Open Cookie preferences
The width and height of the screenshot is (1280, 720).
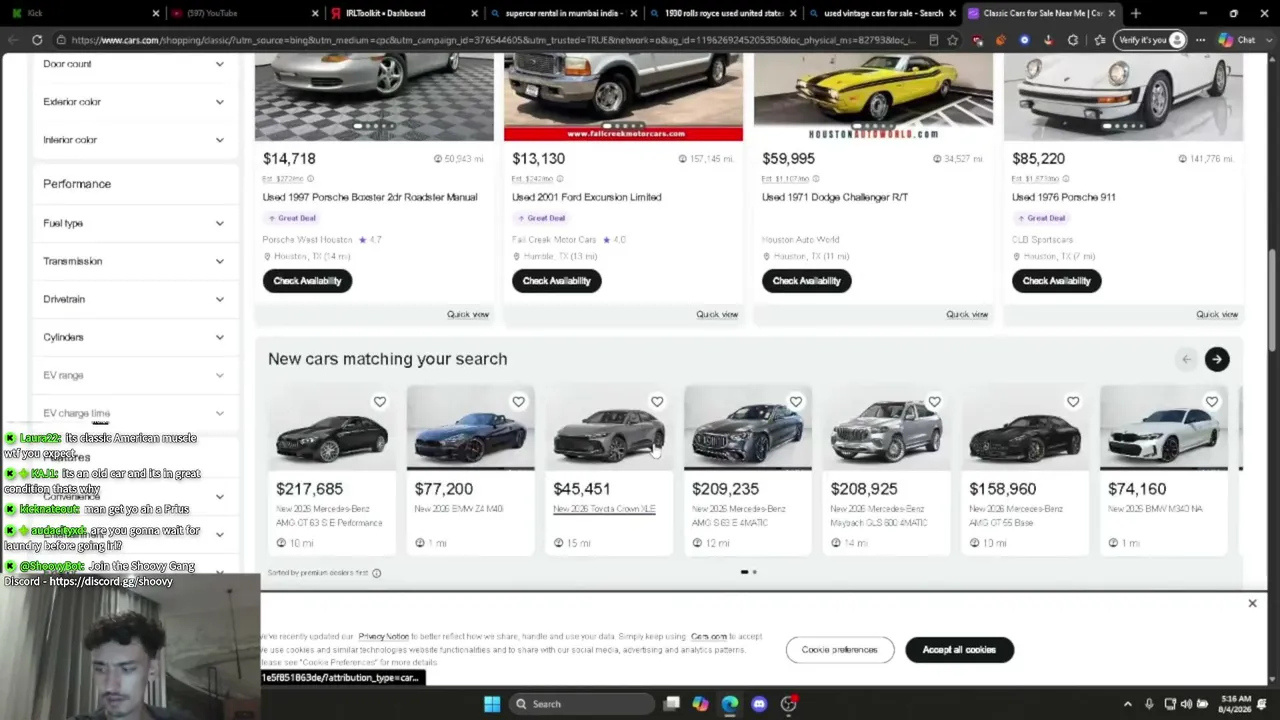839,650
